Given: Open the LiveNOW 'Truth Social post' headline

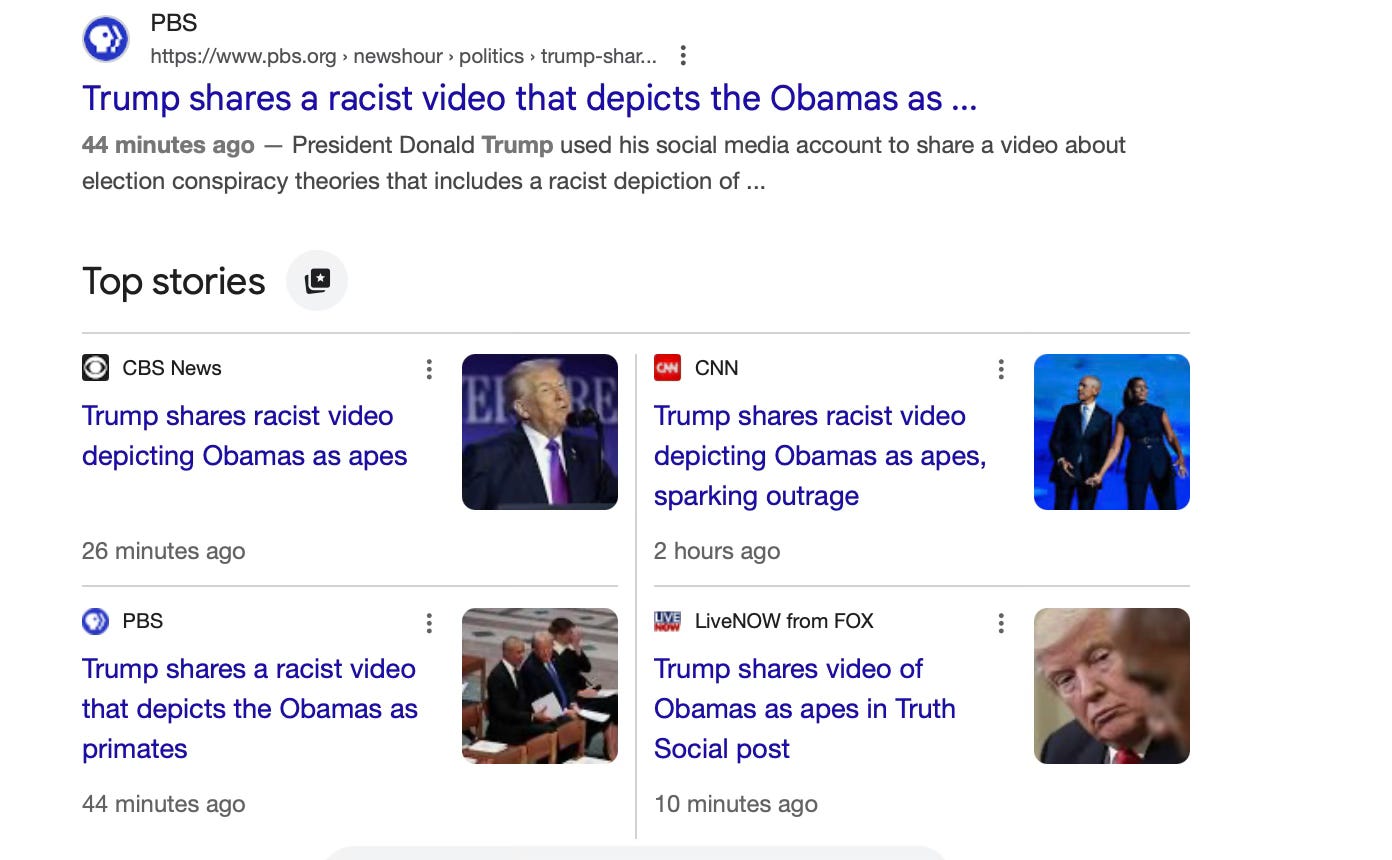Looking at the screenshot, I should click(805, 709).
